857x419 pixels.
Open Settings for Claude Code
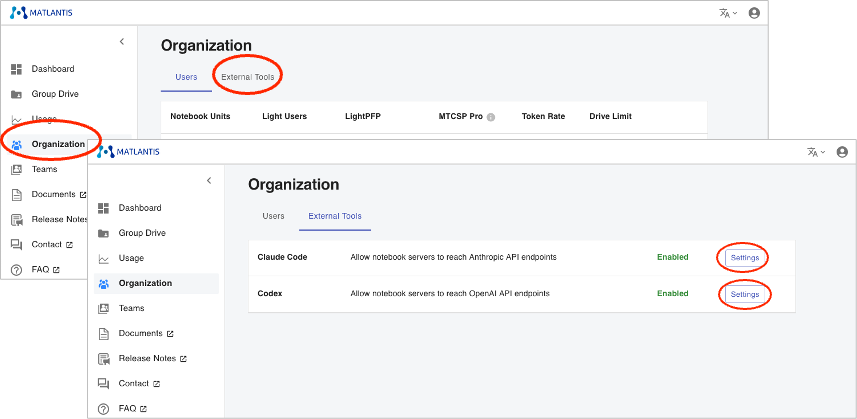pos(745,258)
